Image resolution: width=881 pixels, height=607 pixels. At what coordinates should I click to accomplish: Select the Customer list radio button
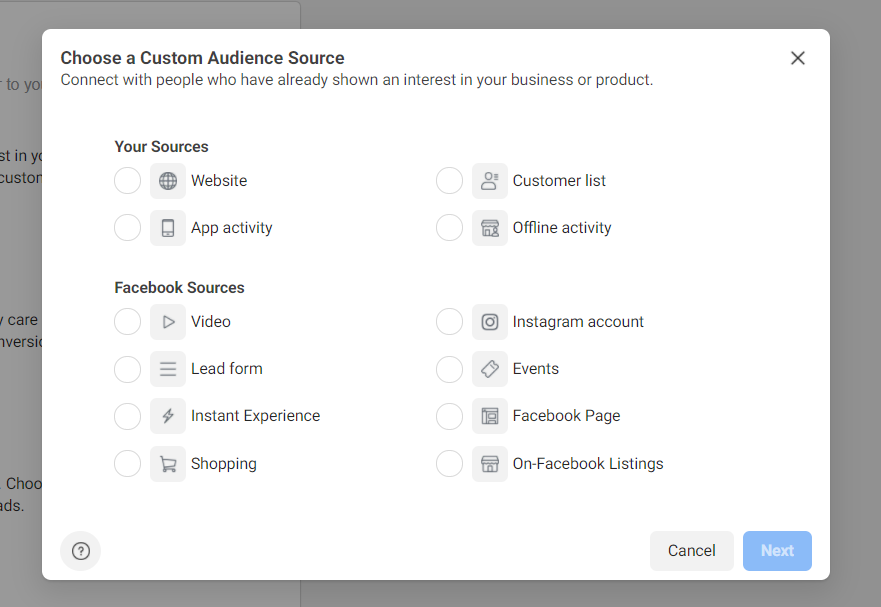[x=449, y=180]
